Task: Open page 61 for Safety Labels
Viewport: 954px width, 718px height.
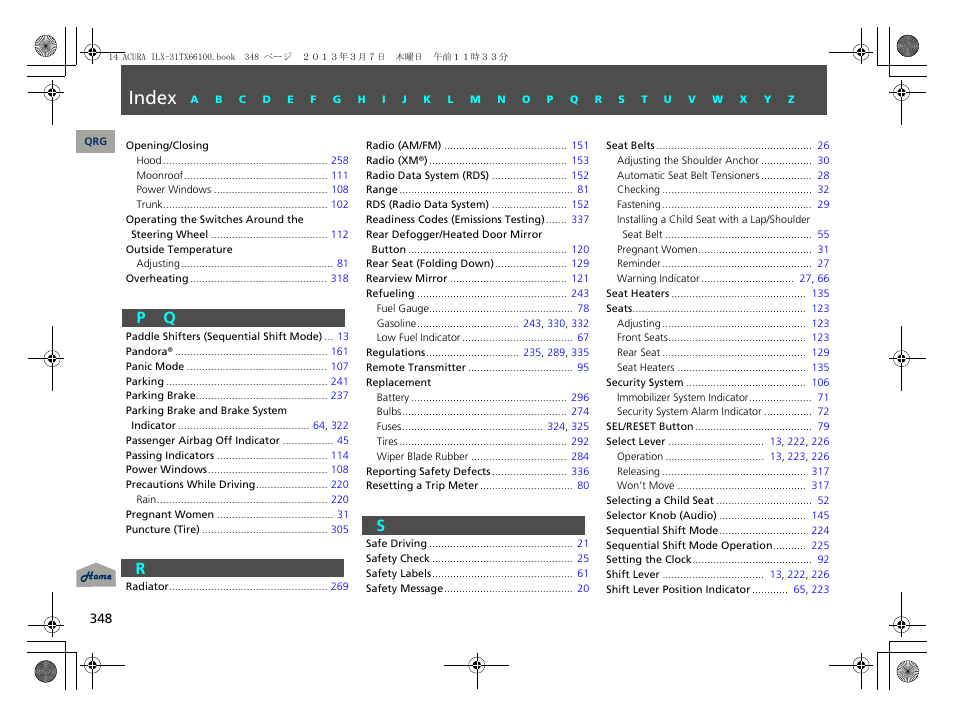Action: click(583, 573)
